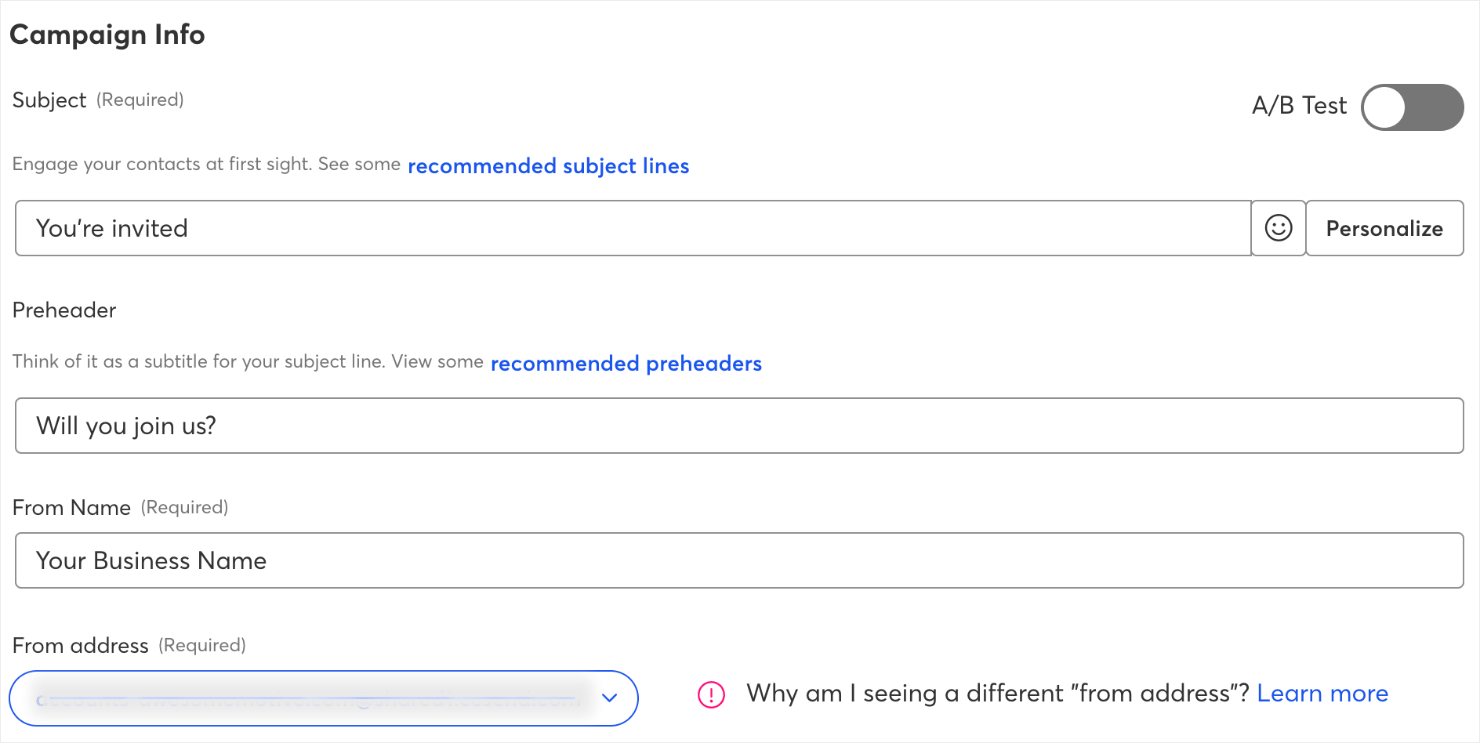The image size is (1480, 743).
Task: Click the A/B Test label text
Action: pos(1299,106)
